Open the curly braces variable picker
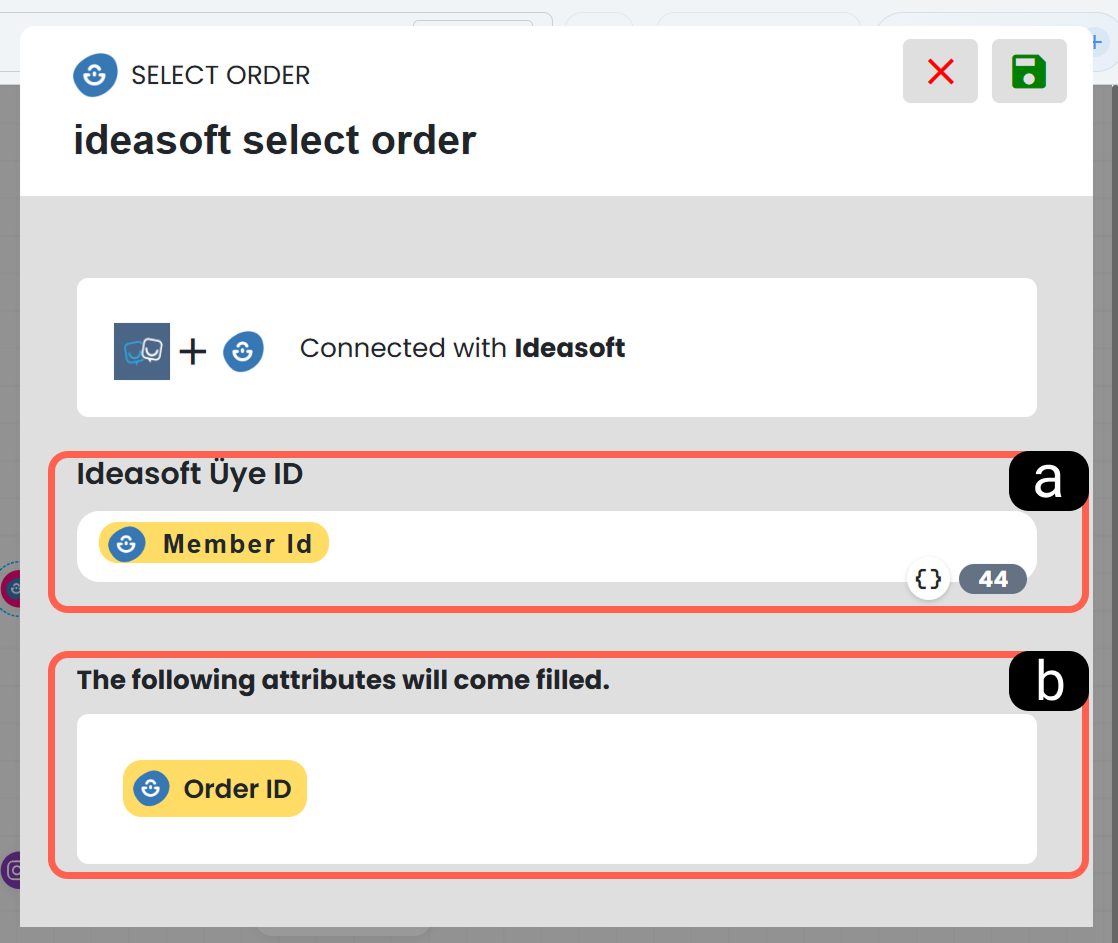Screen dimensions: 1118x943 click(928, 579)
